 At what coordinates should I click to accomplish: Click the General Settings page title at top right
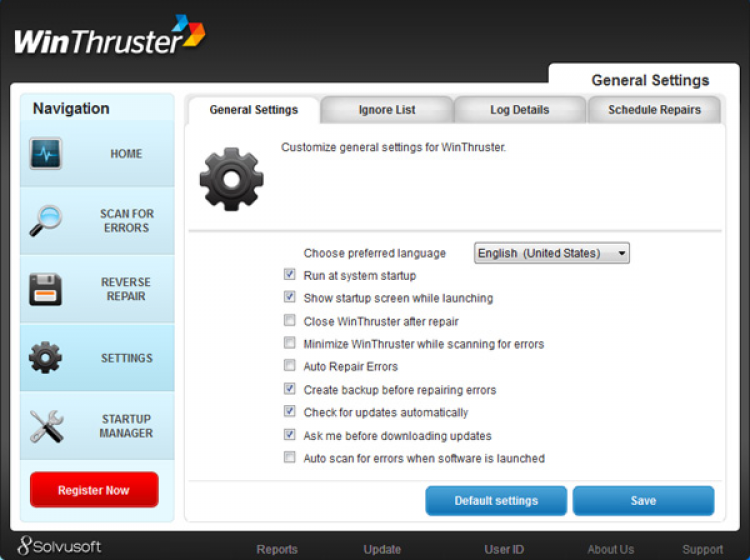(x=650, y=80)
